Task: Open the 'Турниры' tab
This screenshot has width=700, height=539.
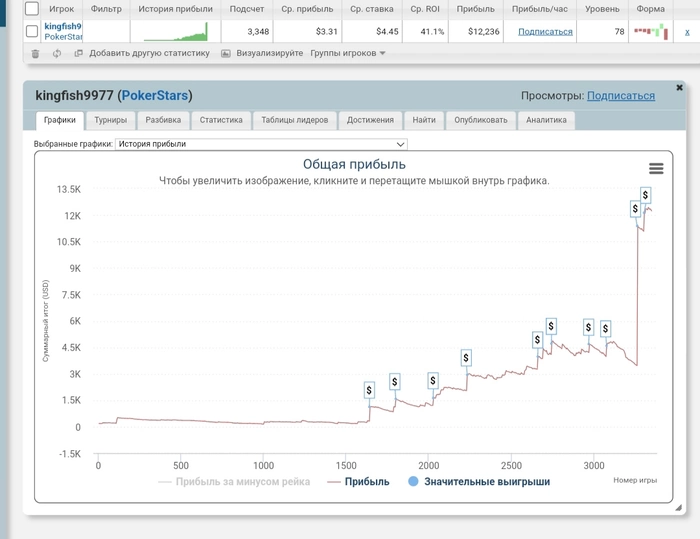Action: 111,120
